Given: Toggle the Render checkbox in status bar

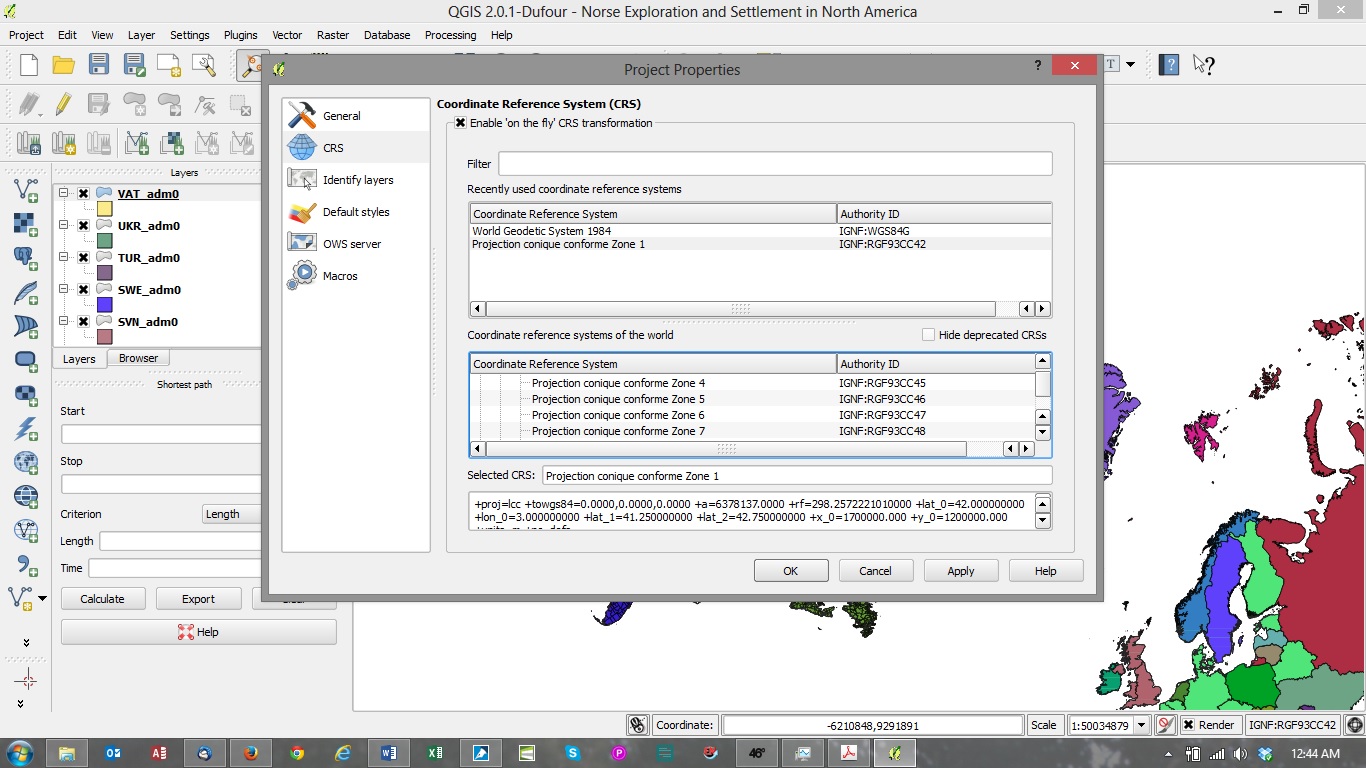Looking at the screenshot, I should pos(1188,725).
